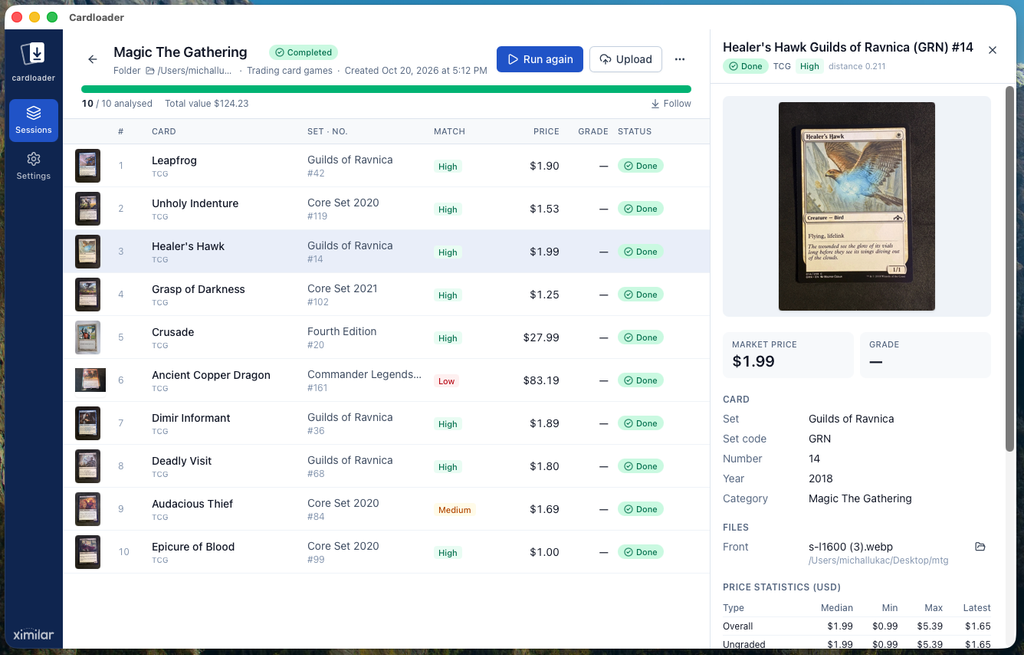Click the MATCH column header
1024x655 pixels.
(x=449, y=131)
